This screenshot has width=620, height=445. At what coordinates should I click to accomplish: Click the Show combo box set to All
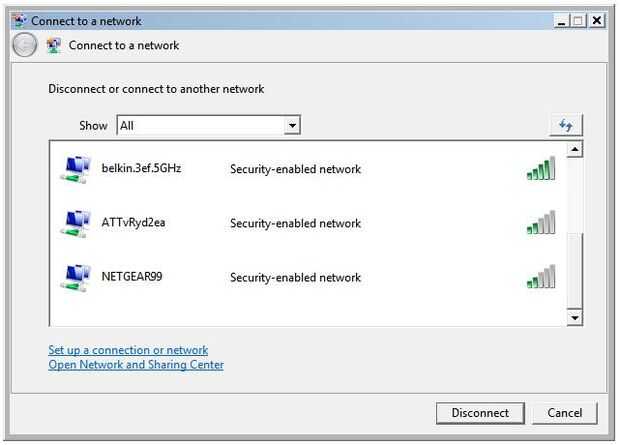coord(200,126)
